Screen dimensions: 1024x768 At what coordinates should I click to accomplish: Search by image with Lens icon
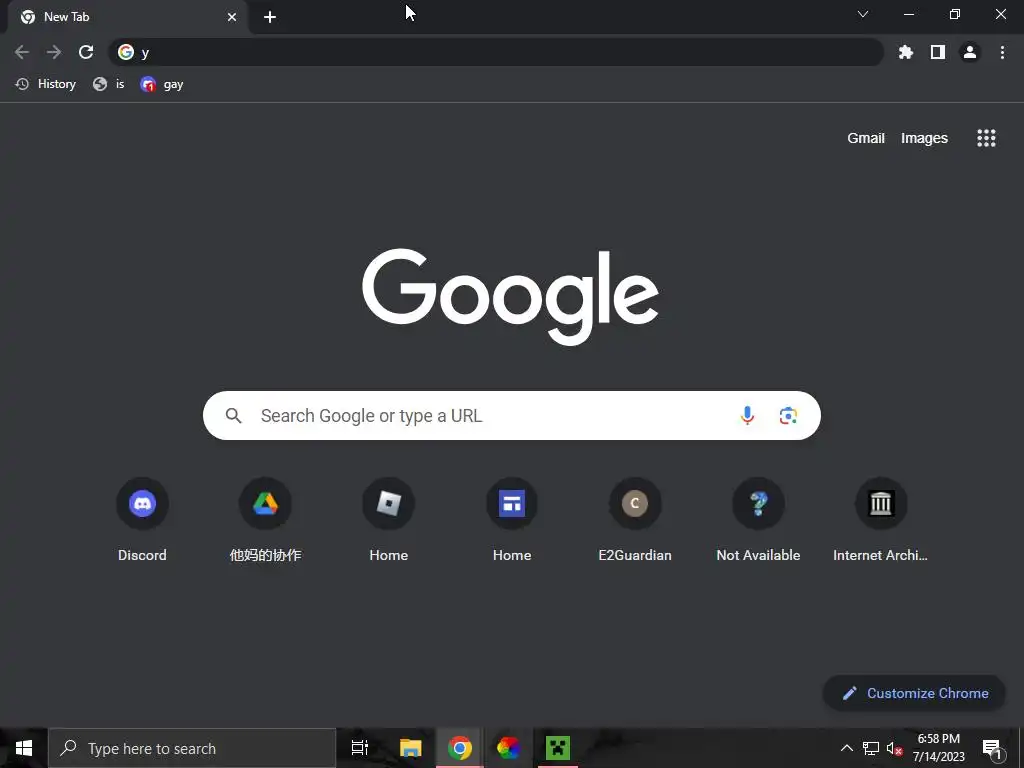click(788, 415)
